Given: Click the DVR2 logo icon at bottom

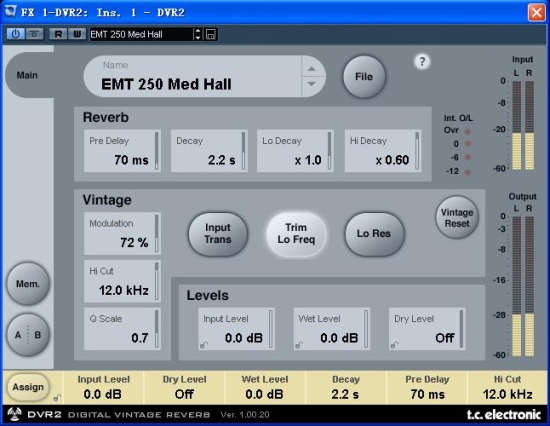Looking at the screenshot, I should click(x=15, y=414).
